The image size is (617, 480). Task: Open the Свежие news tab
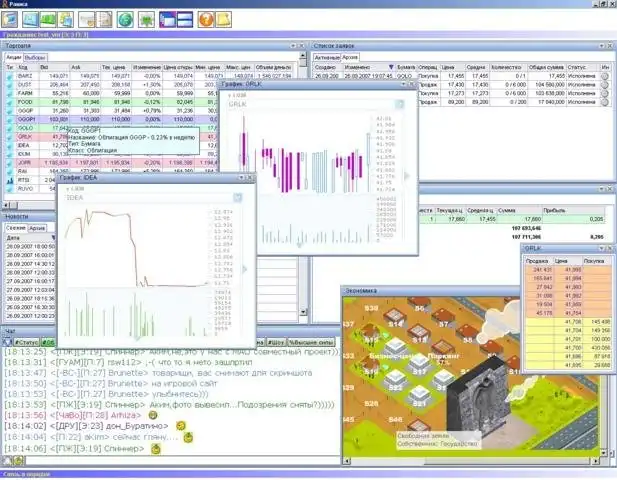pyautogui.click(x=16, y=228)
